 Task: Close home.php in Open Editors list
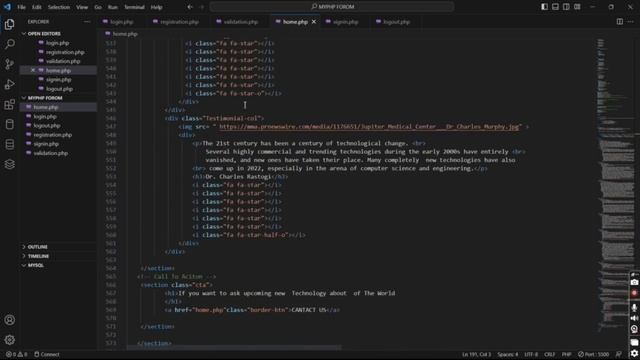click(x=33, y=70)
